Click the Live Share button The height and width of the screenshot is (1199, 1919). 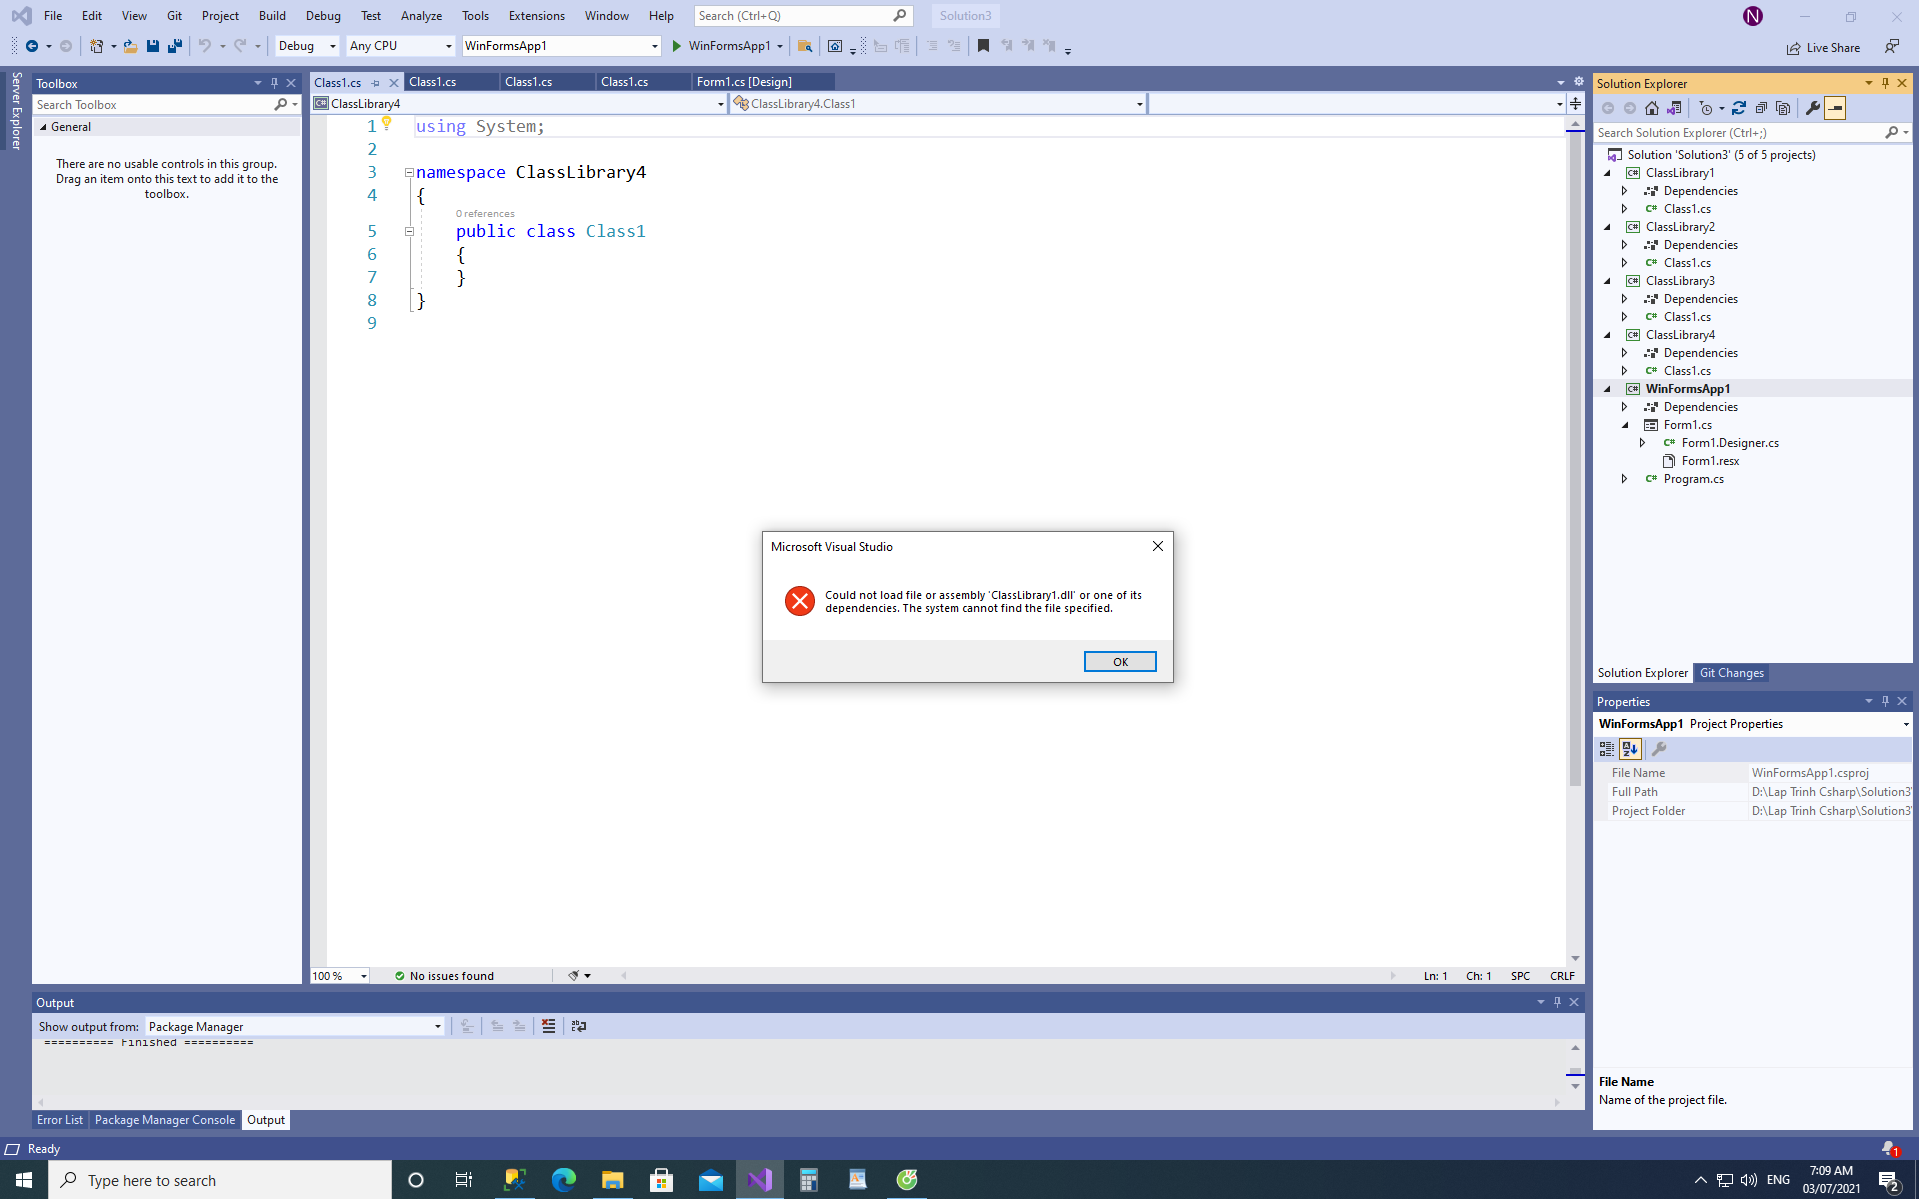(x=1824, y=48)
